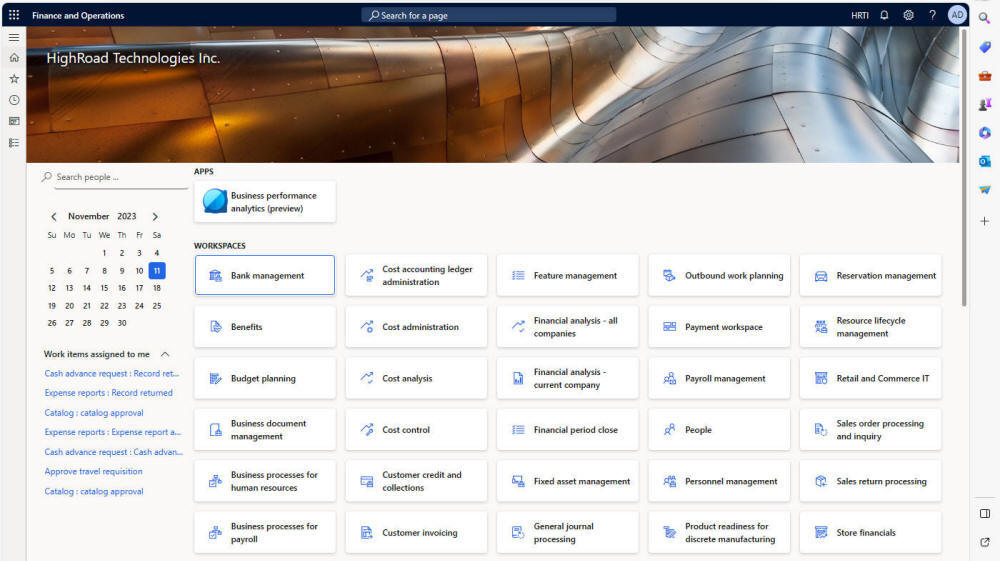The height and width of the screenshot is (561, 1000).
Task: Click the page vertical scrollbar
Action: 964,167
